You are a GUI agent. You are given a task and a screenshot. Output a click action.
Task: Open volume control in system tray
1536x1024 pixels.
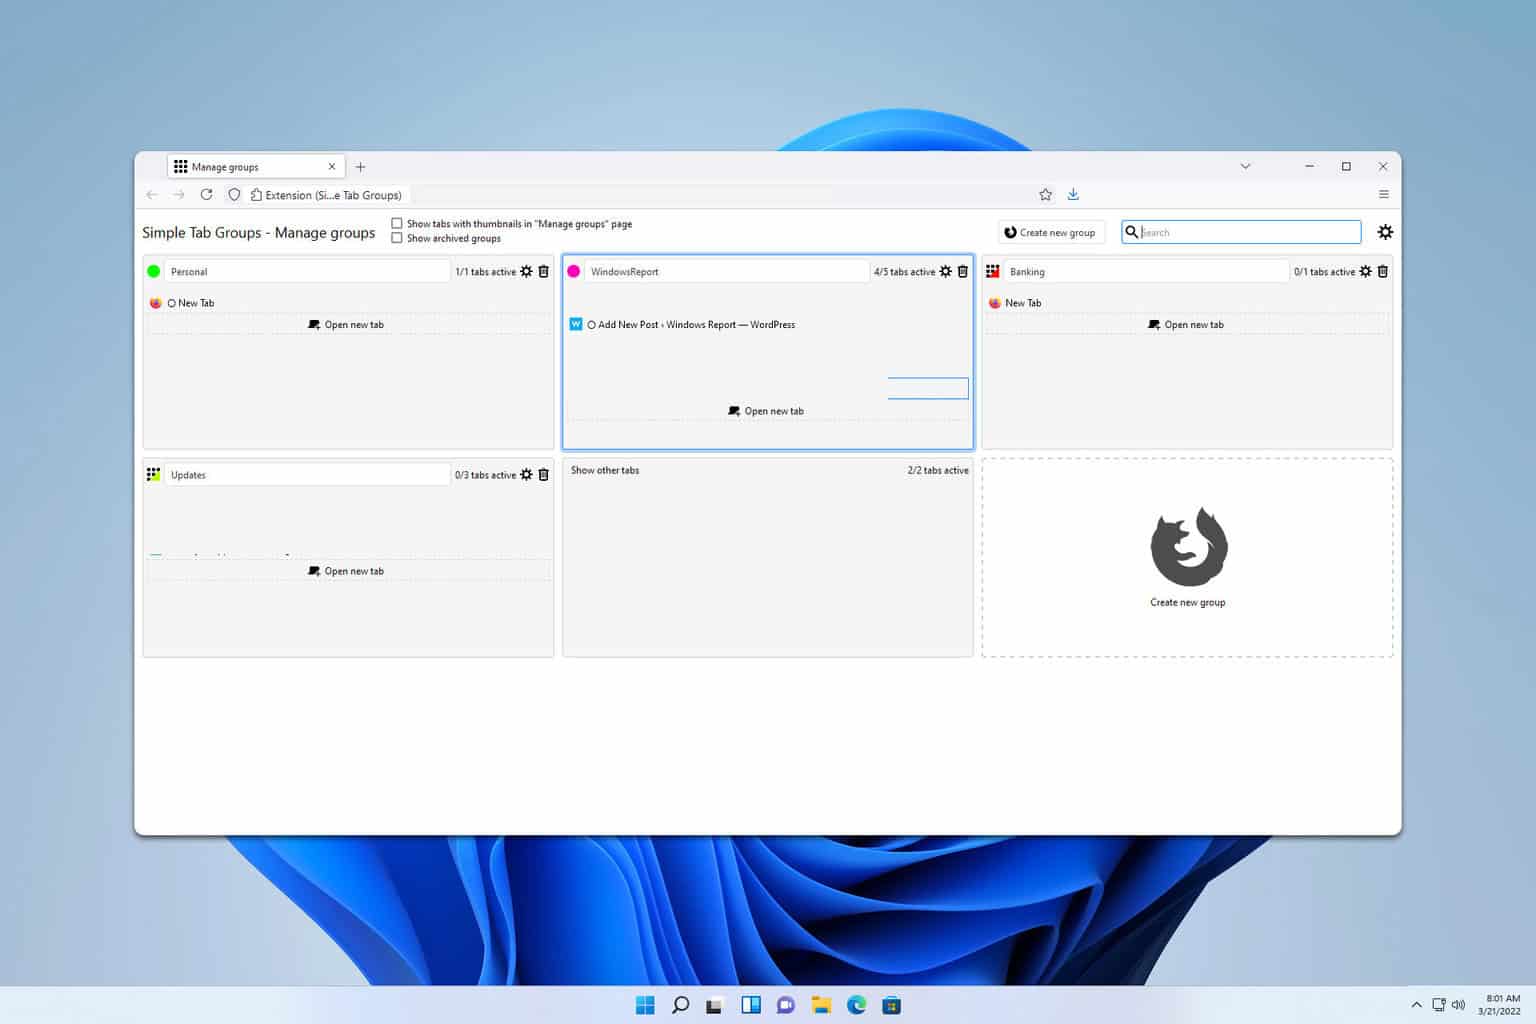pyautogui.click(x=1458, y=1005)
